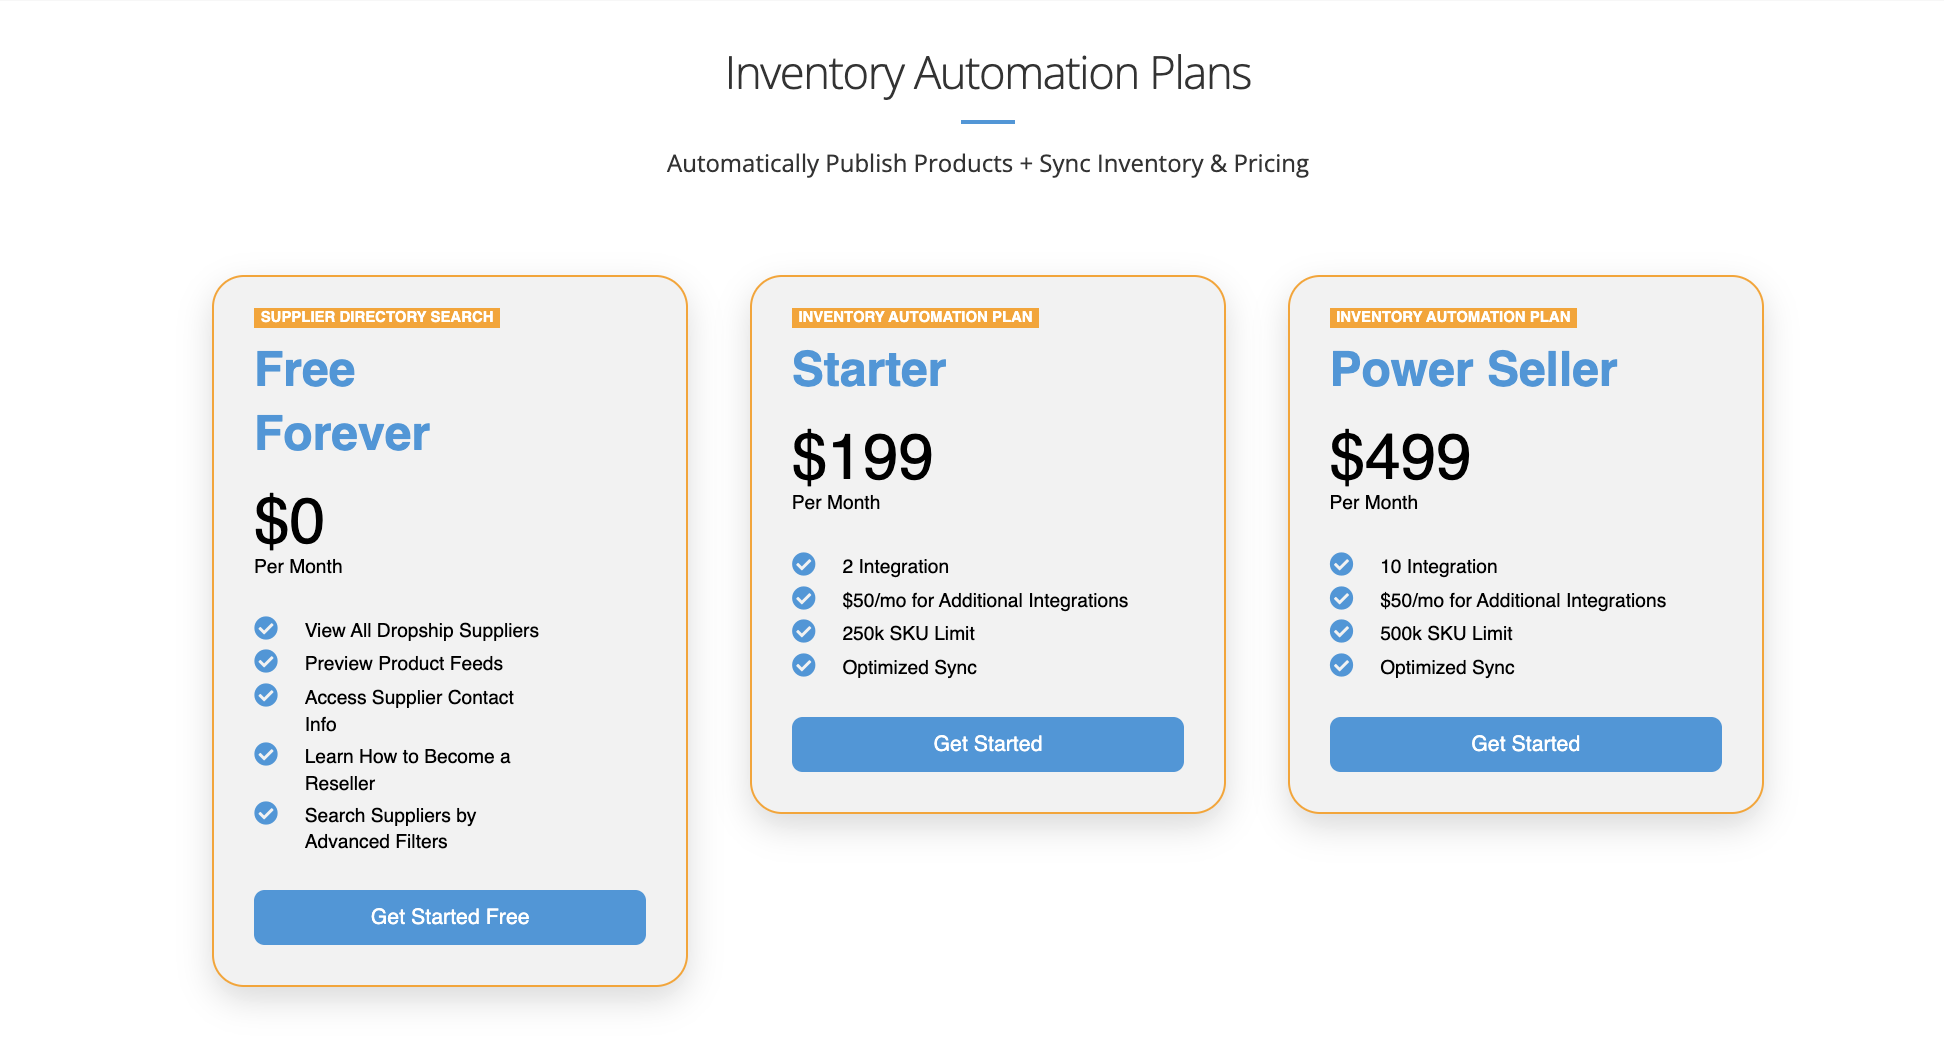Click Get Started under Power Seller plan
The image size is (1944, 1046).
click(x=1525, y=744)
